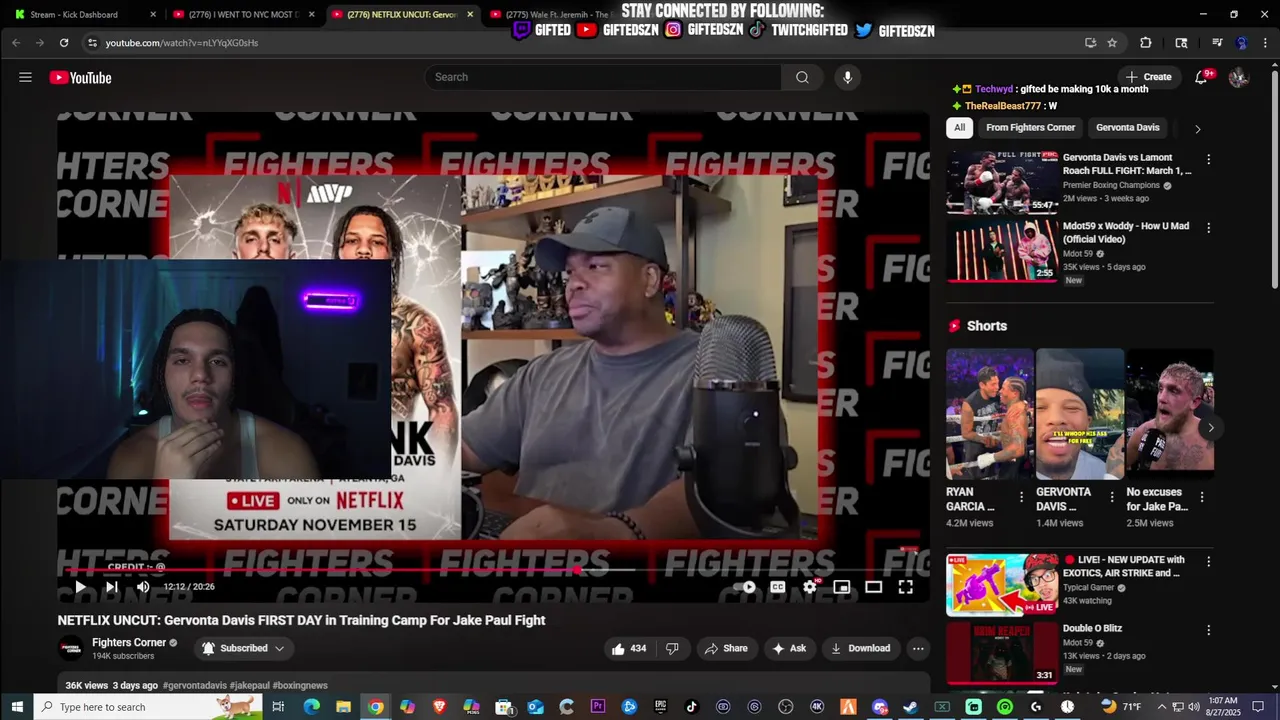Click the address bar URL
This screenshot has width=1280, height=720.
point(182,43)
